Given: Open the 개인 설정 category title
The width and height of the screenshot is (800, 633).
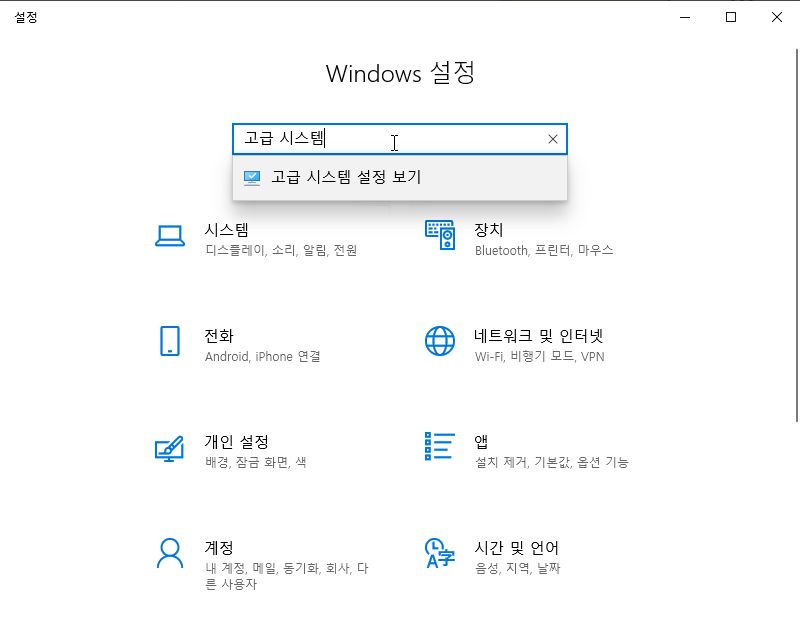Looking at the screenshot, I should pyautogui.click(x=237, y=441).
